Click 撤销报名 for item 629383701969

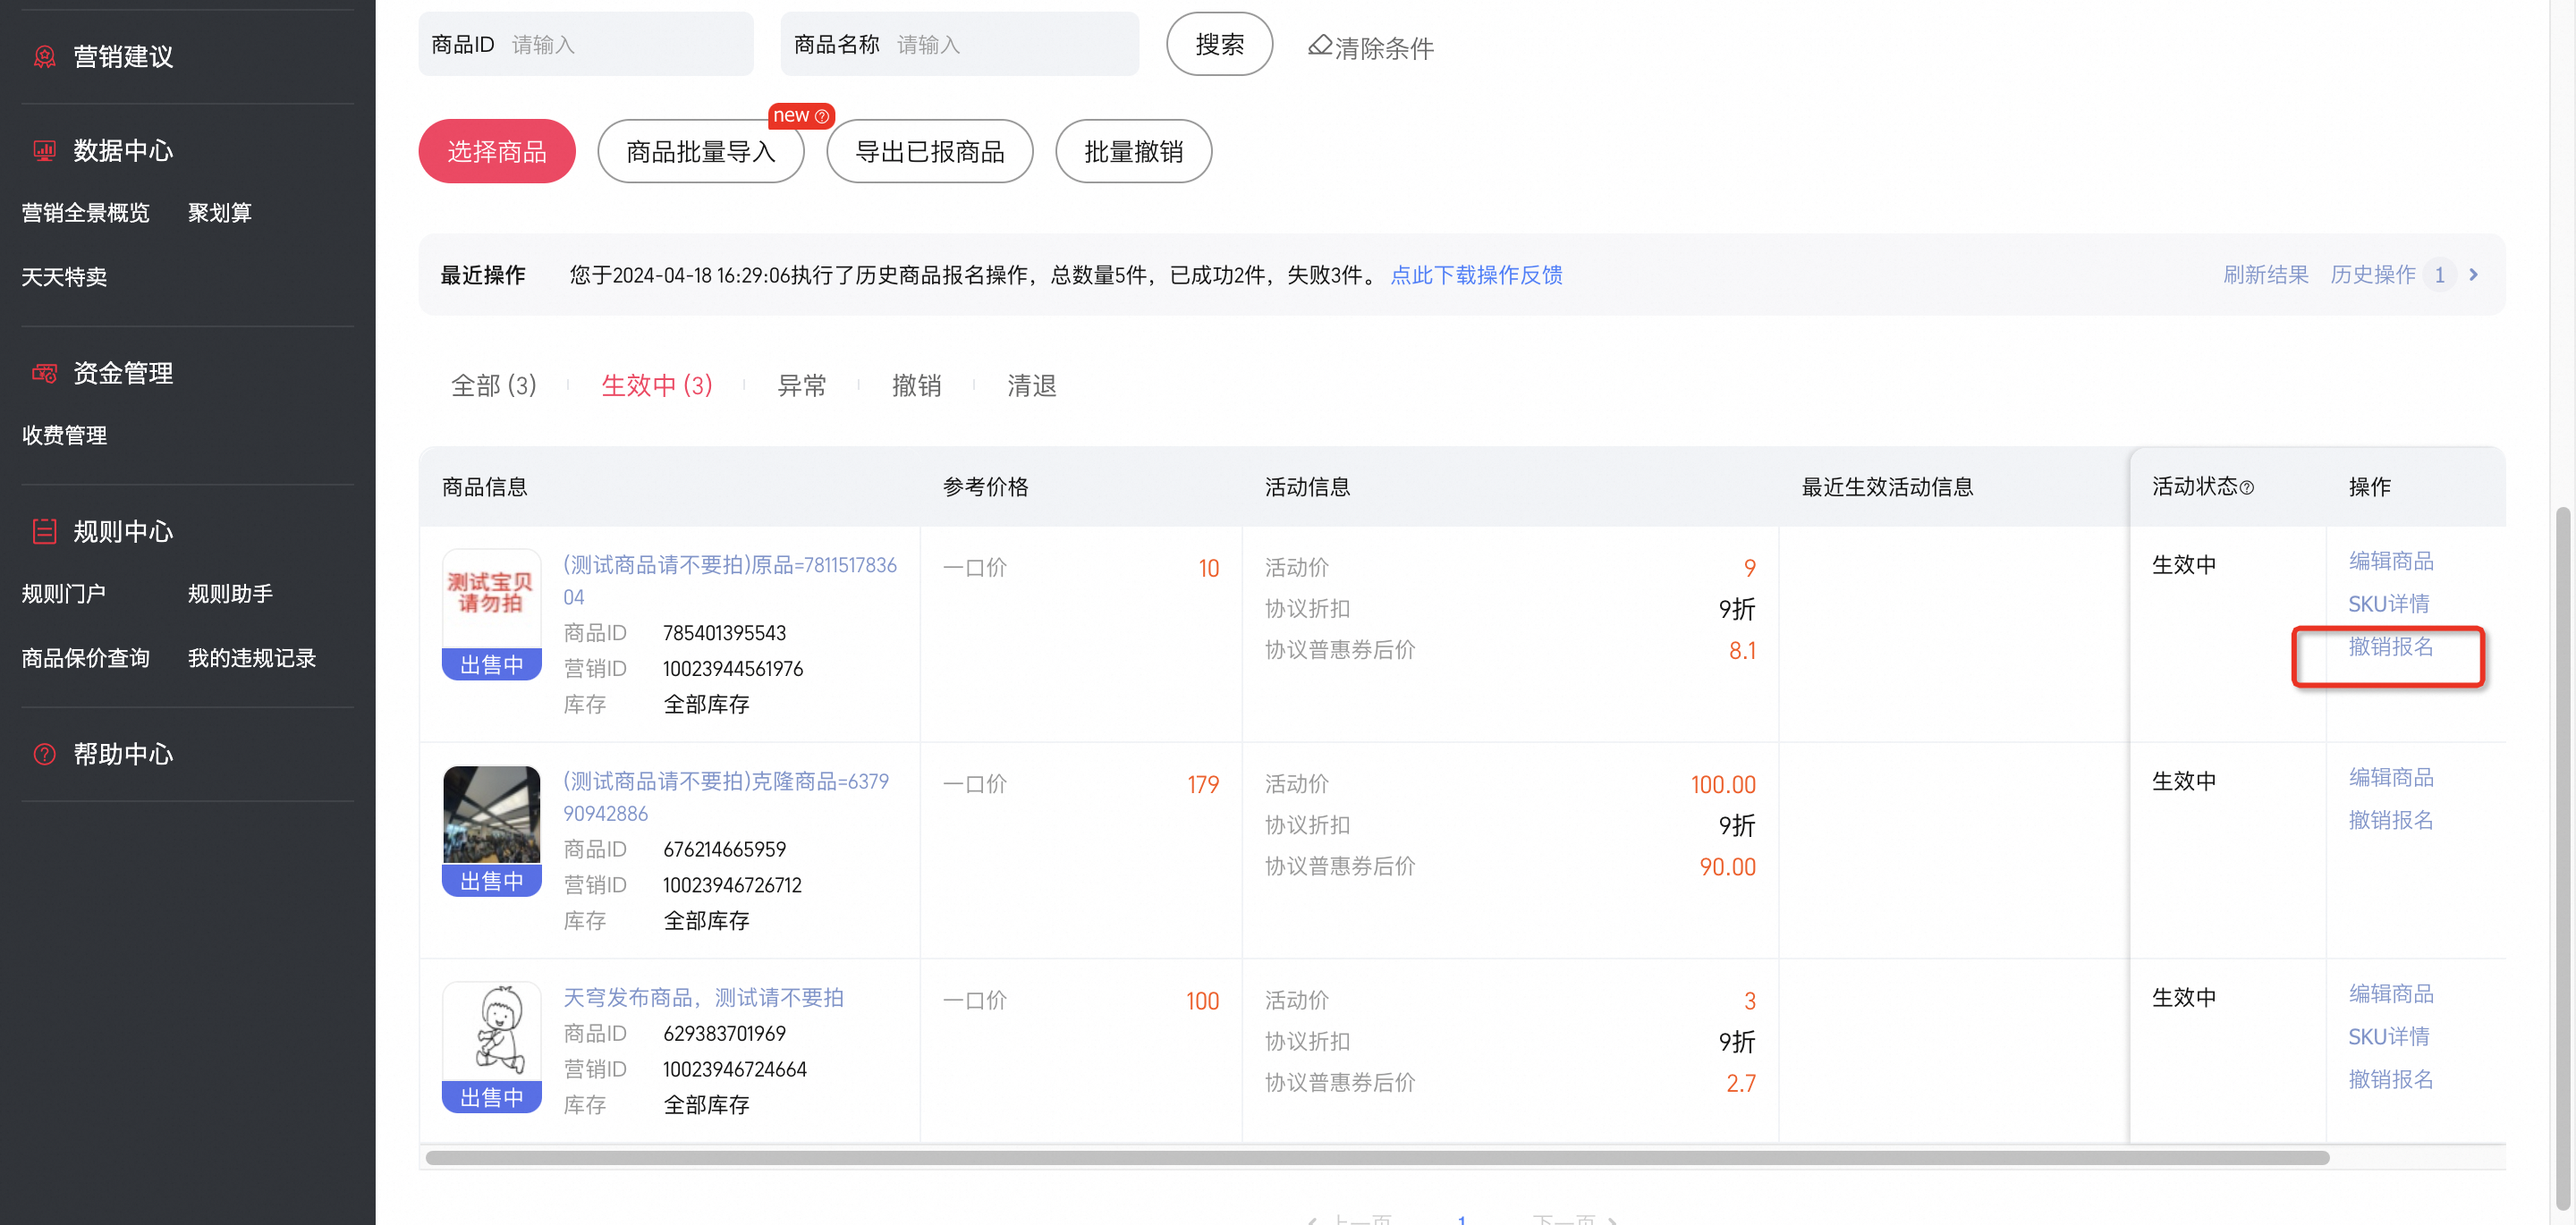pos(2391,1080)
